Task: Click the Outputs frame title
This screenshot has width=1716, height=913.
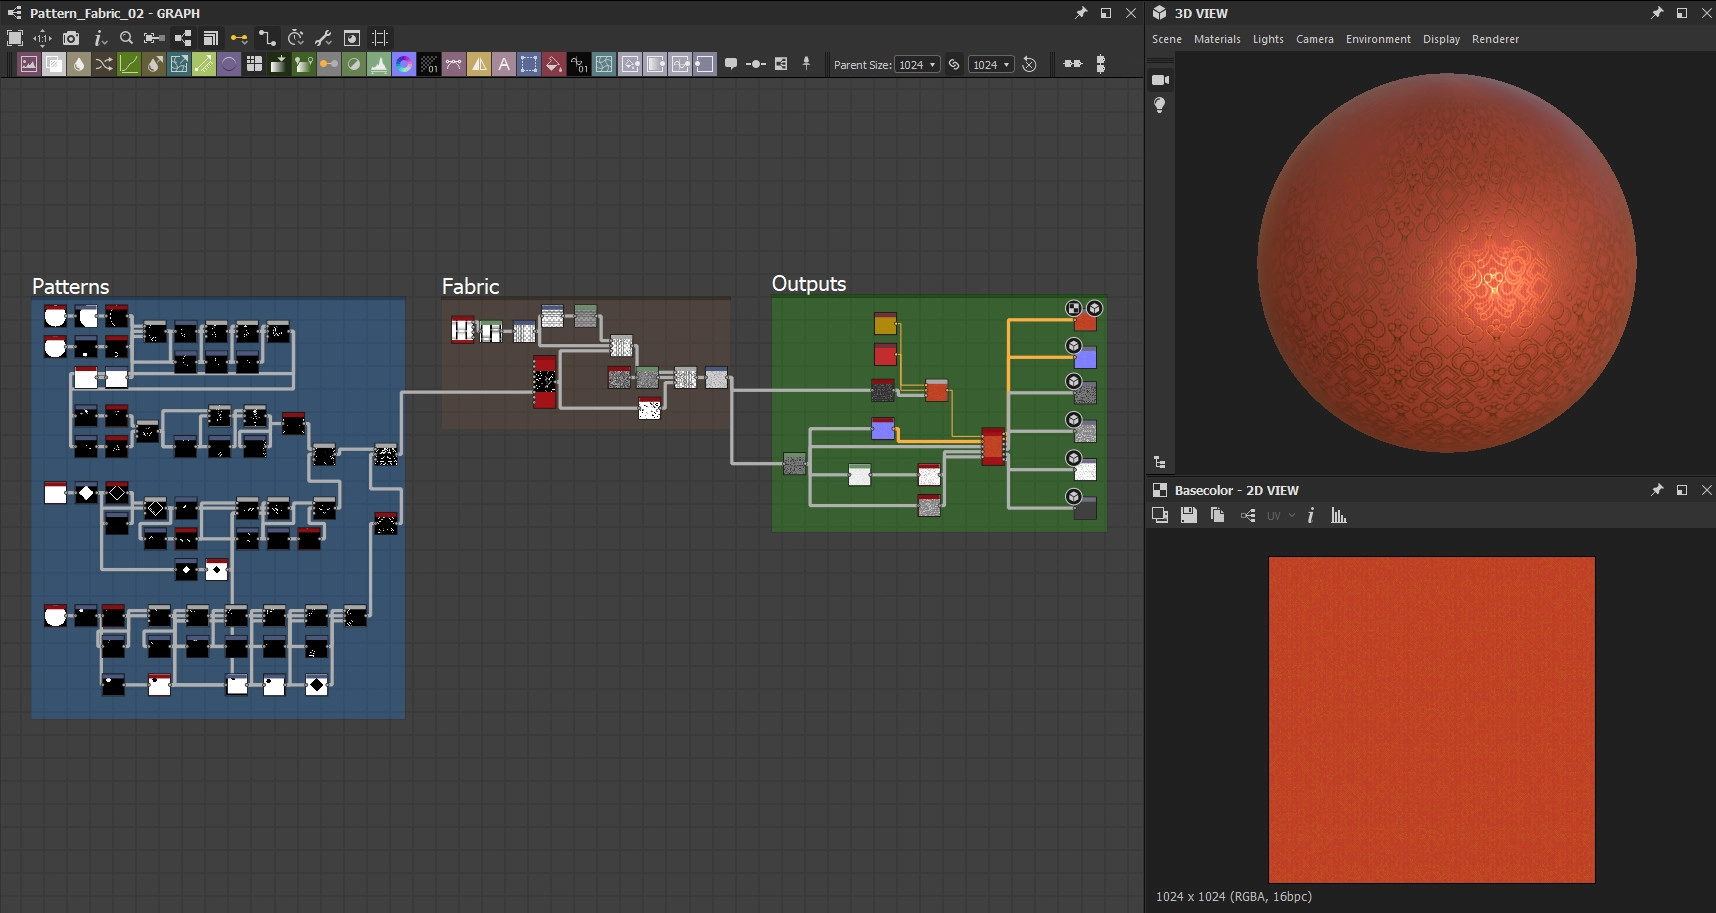Action: coord(809,284)
